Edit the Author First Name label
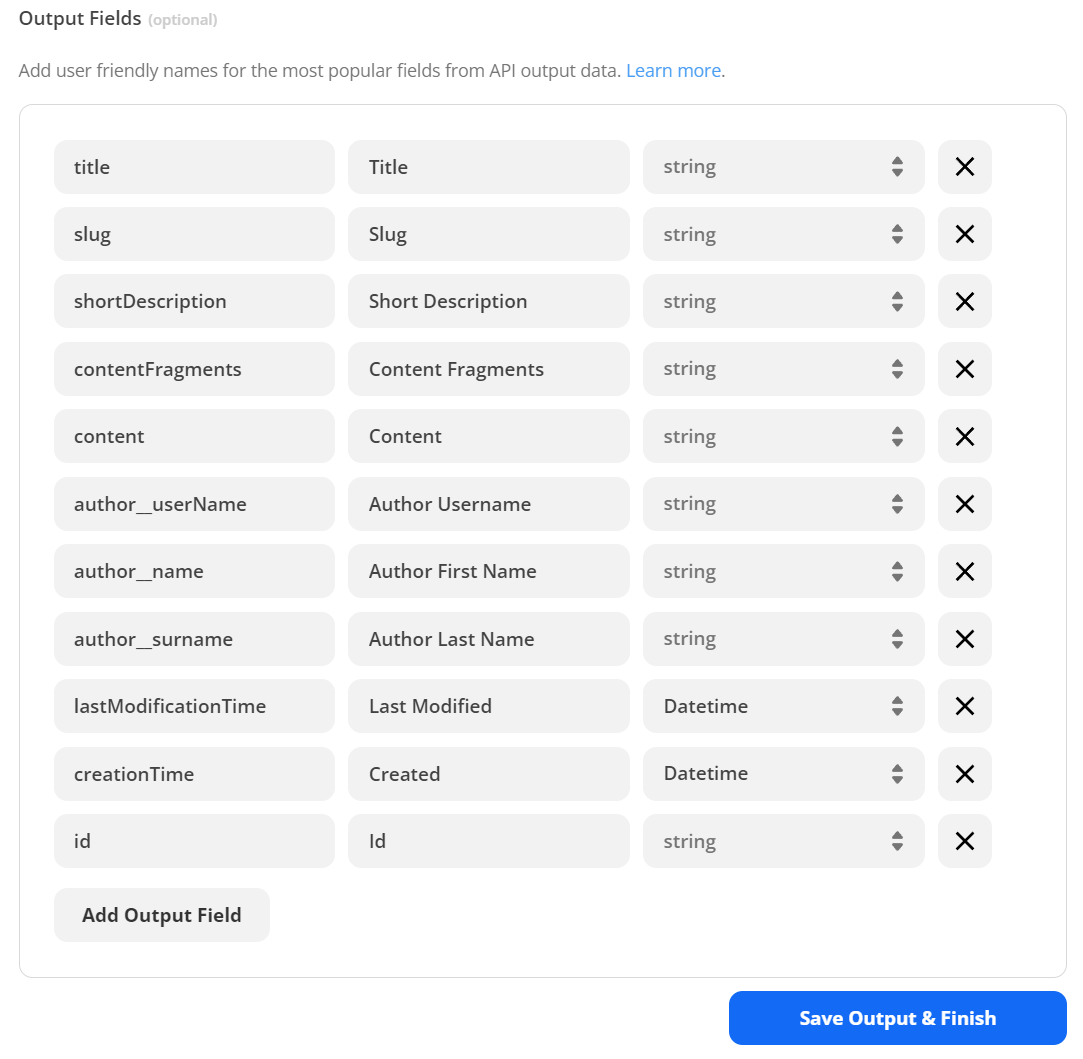The width and height of the screenshot is (1083, 1059). pos(488,571)
